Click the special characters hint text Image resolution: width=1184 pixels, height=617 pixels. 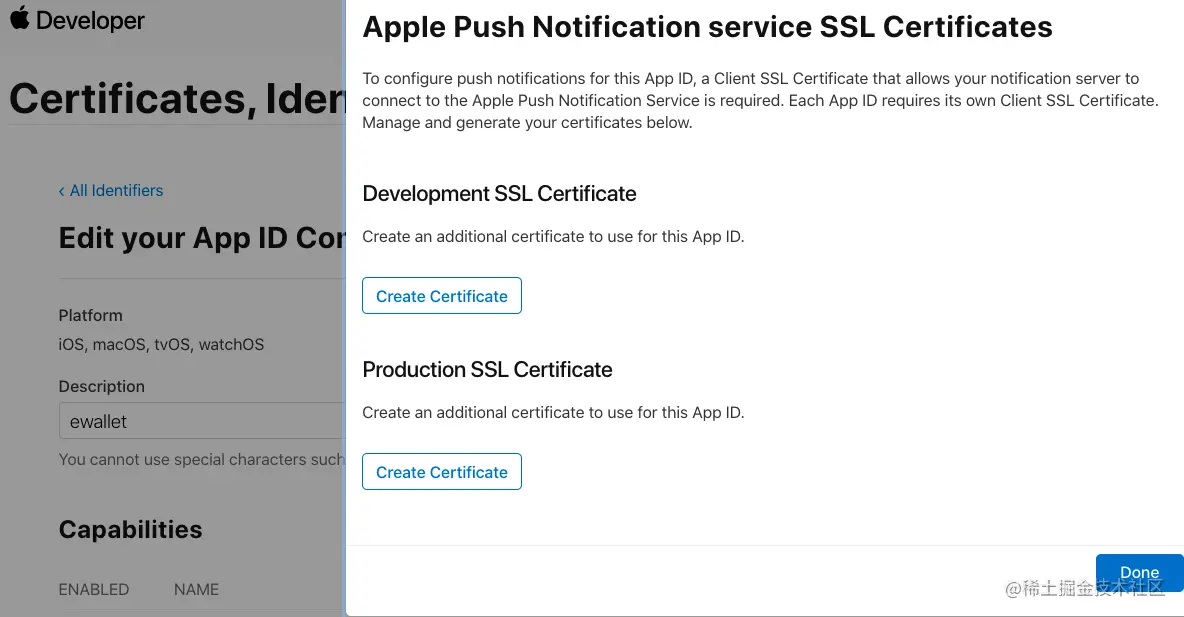[200, 459]
